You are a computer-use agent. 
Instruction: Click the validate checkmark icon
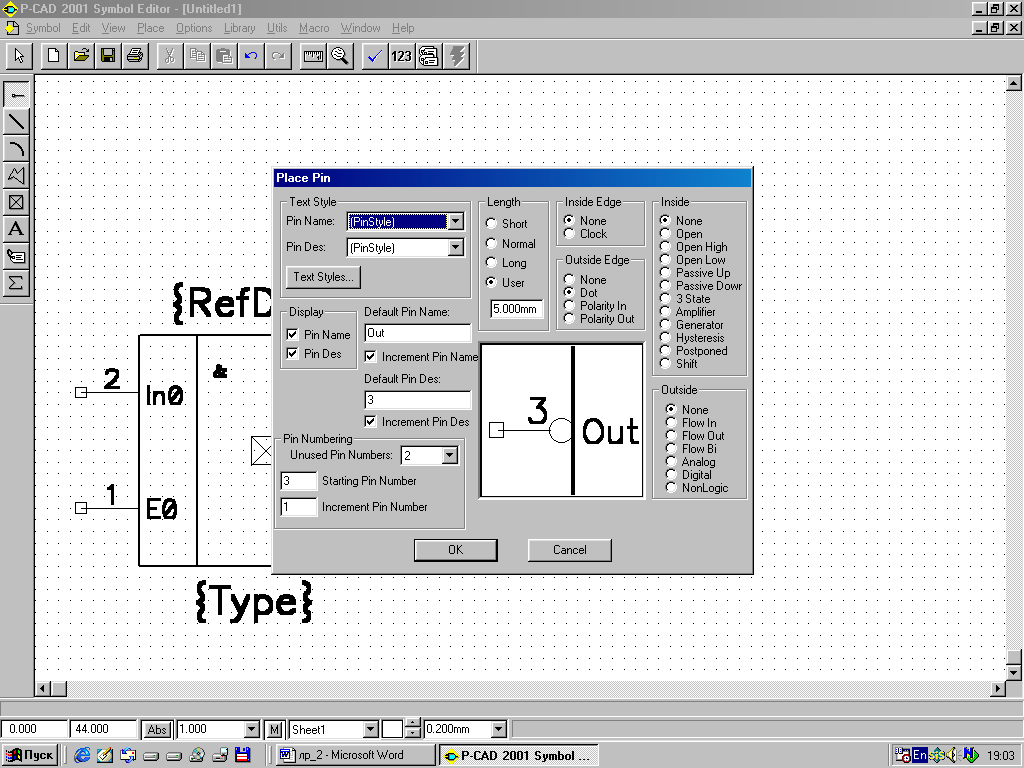[x=375, y=56]
